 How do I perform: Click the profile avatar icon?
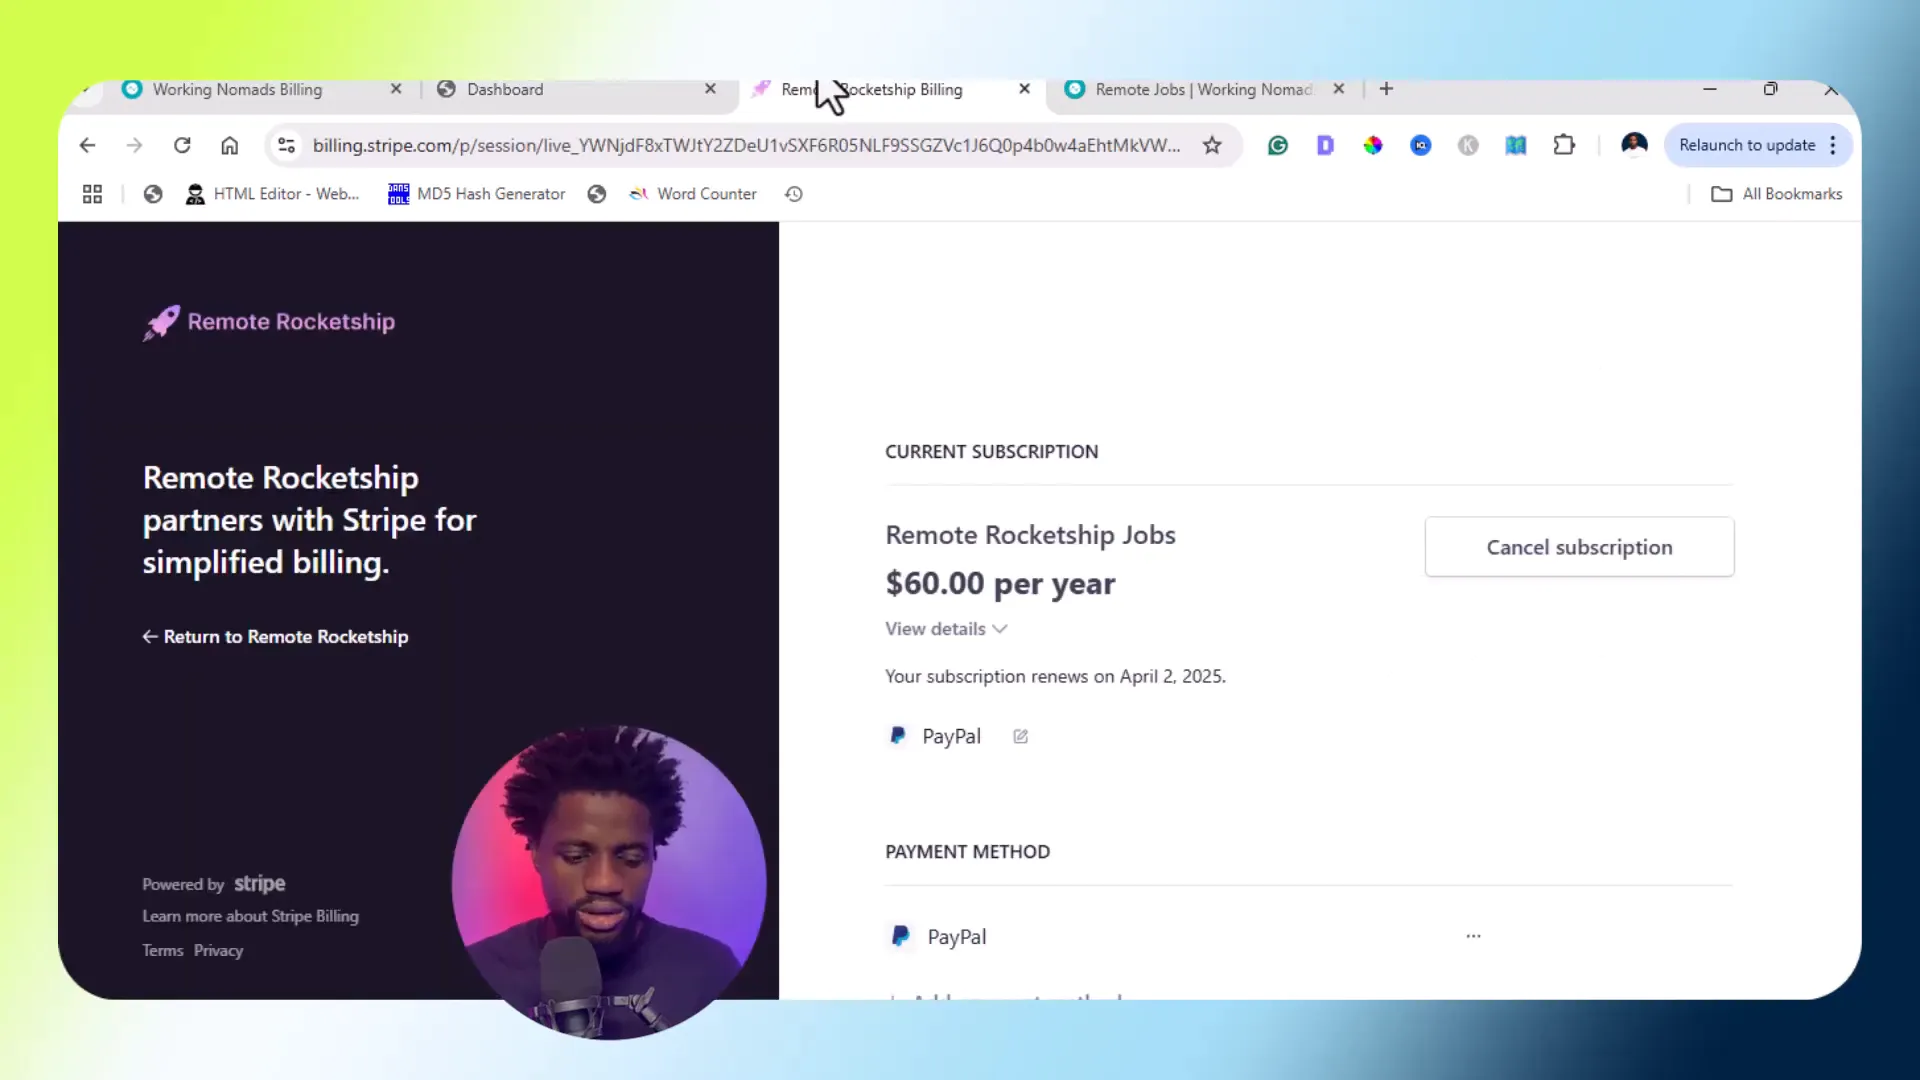tap(1634, 145)
